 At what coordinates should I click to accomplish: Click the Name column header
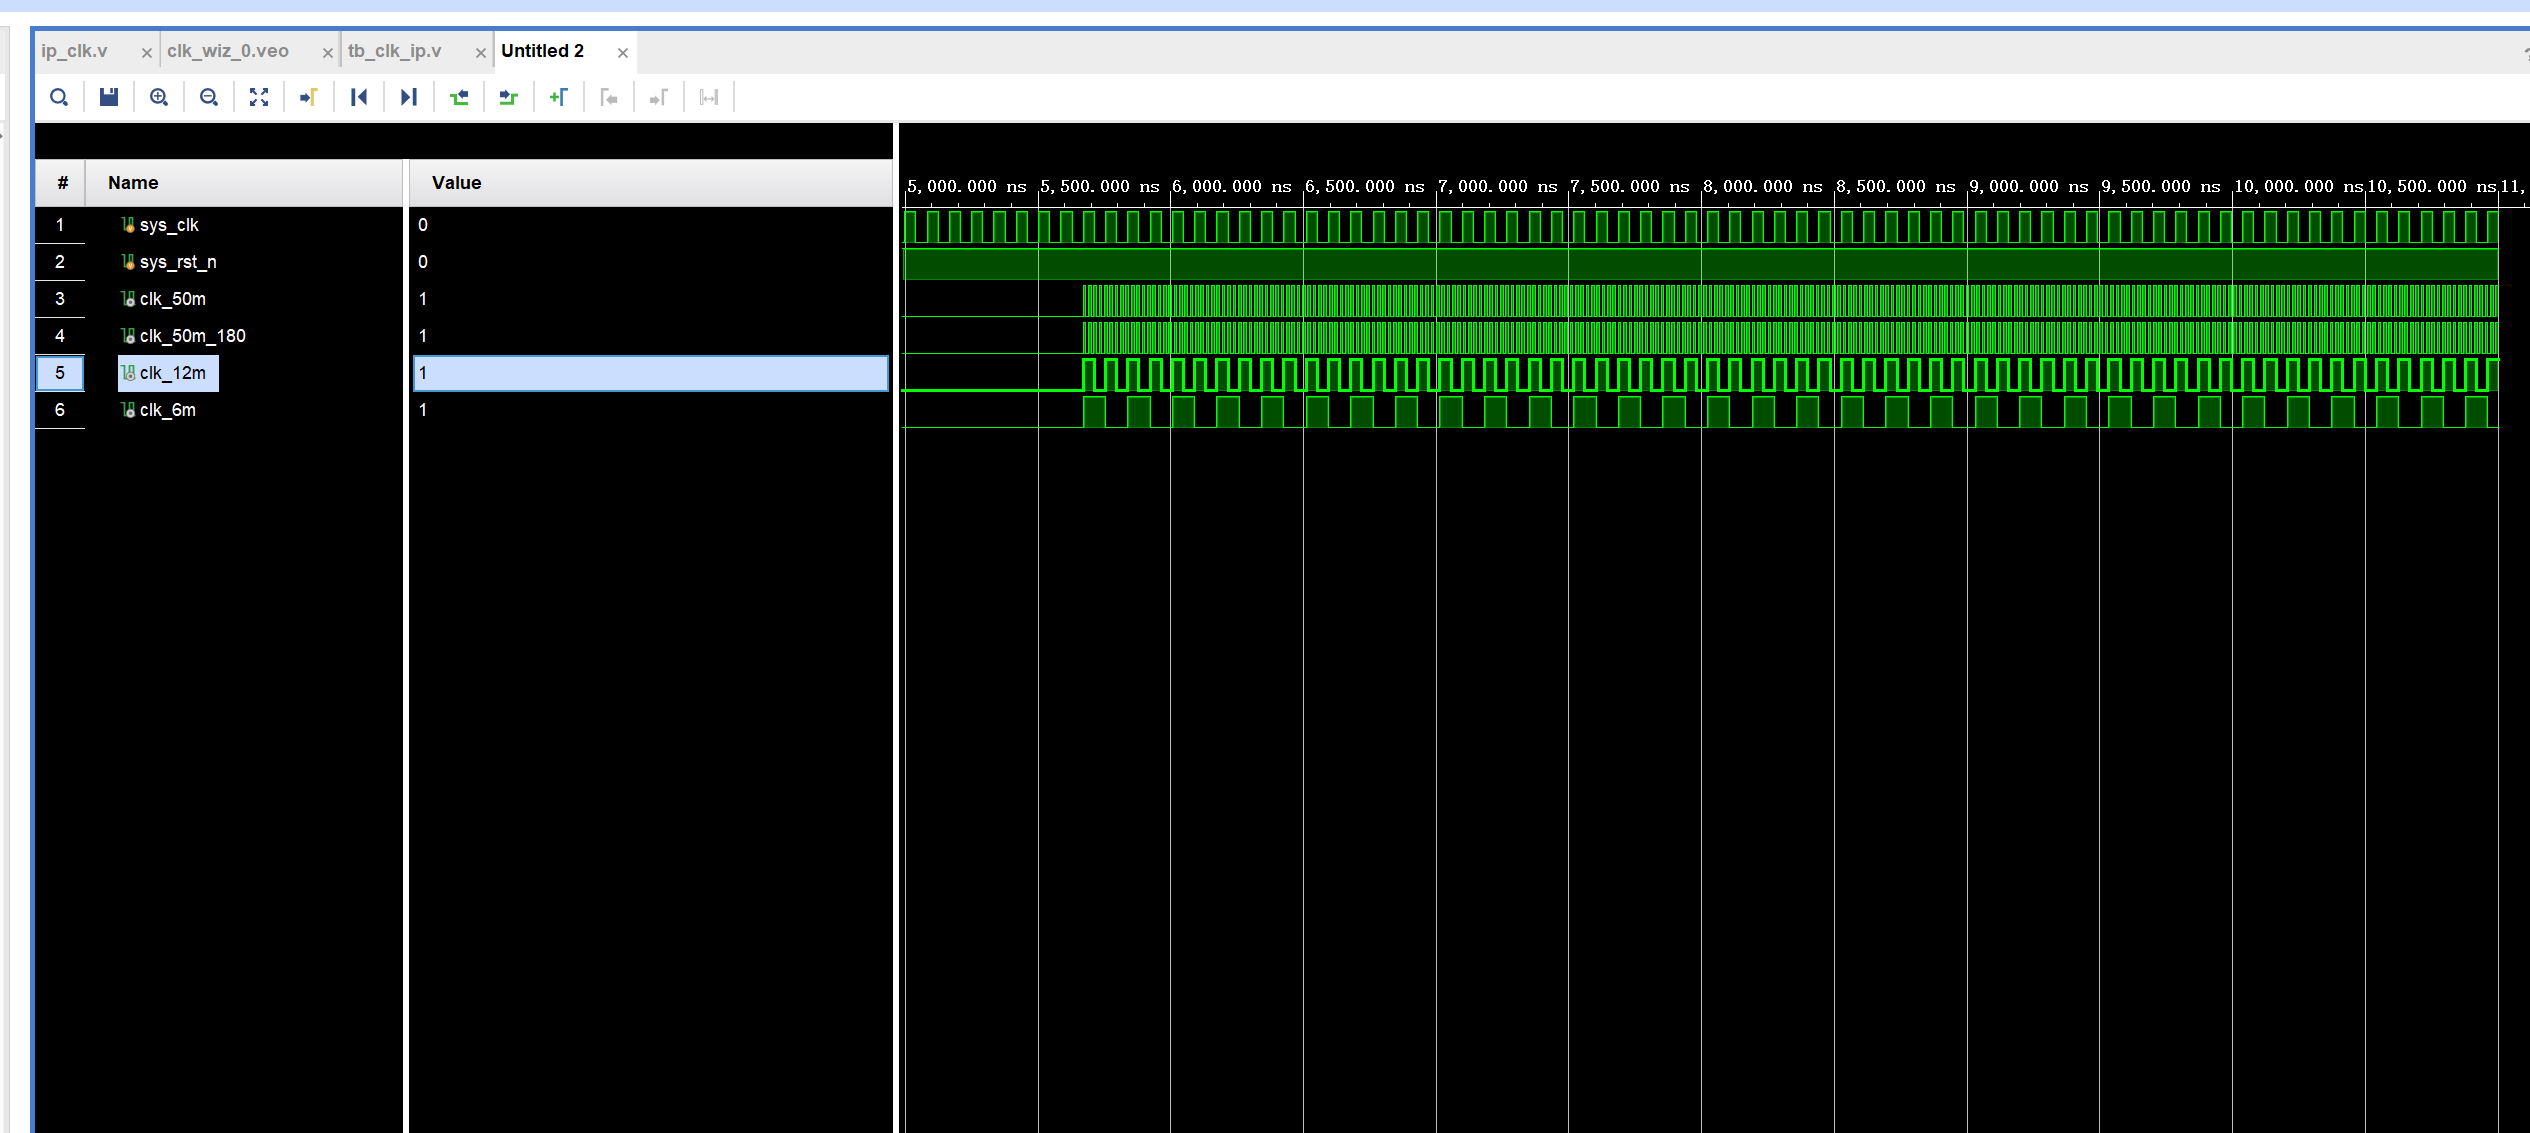click(133, 183)
